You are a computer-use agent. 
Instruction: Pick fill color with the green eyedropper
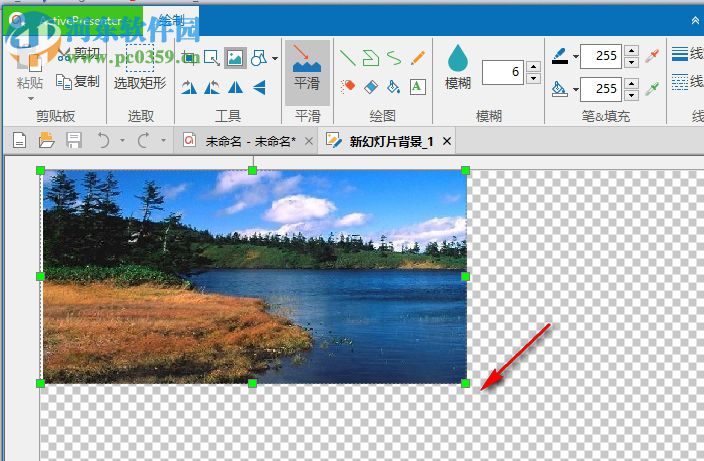[652, 89]
